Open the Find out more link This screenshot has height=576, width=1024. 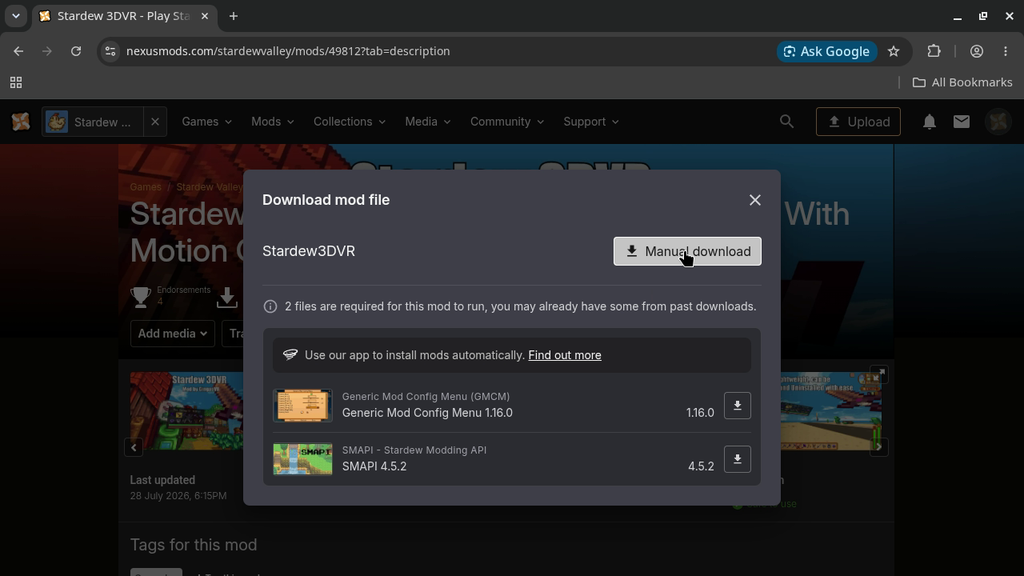(565, 355)
